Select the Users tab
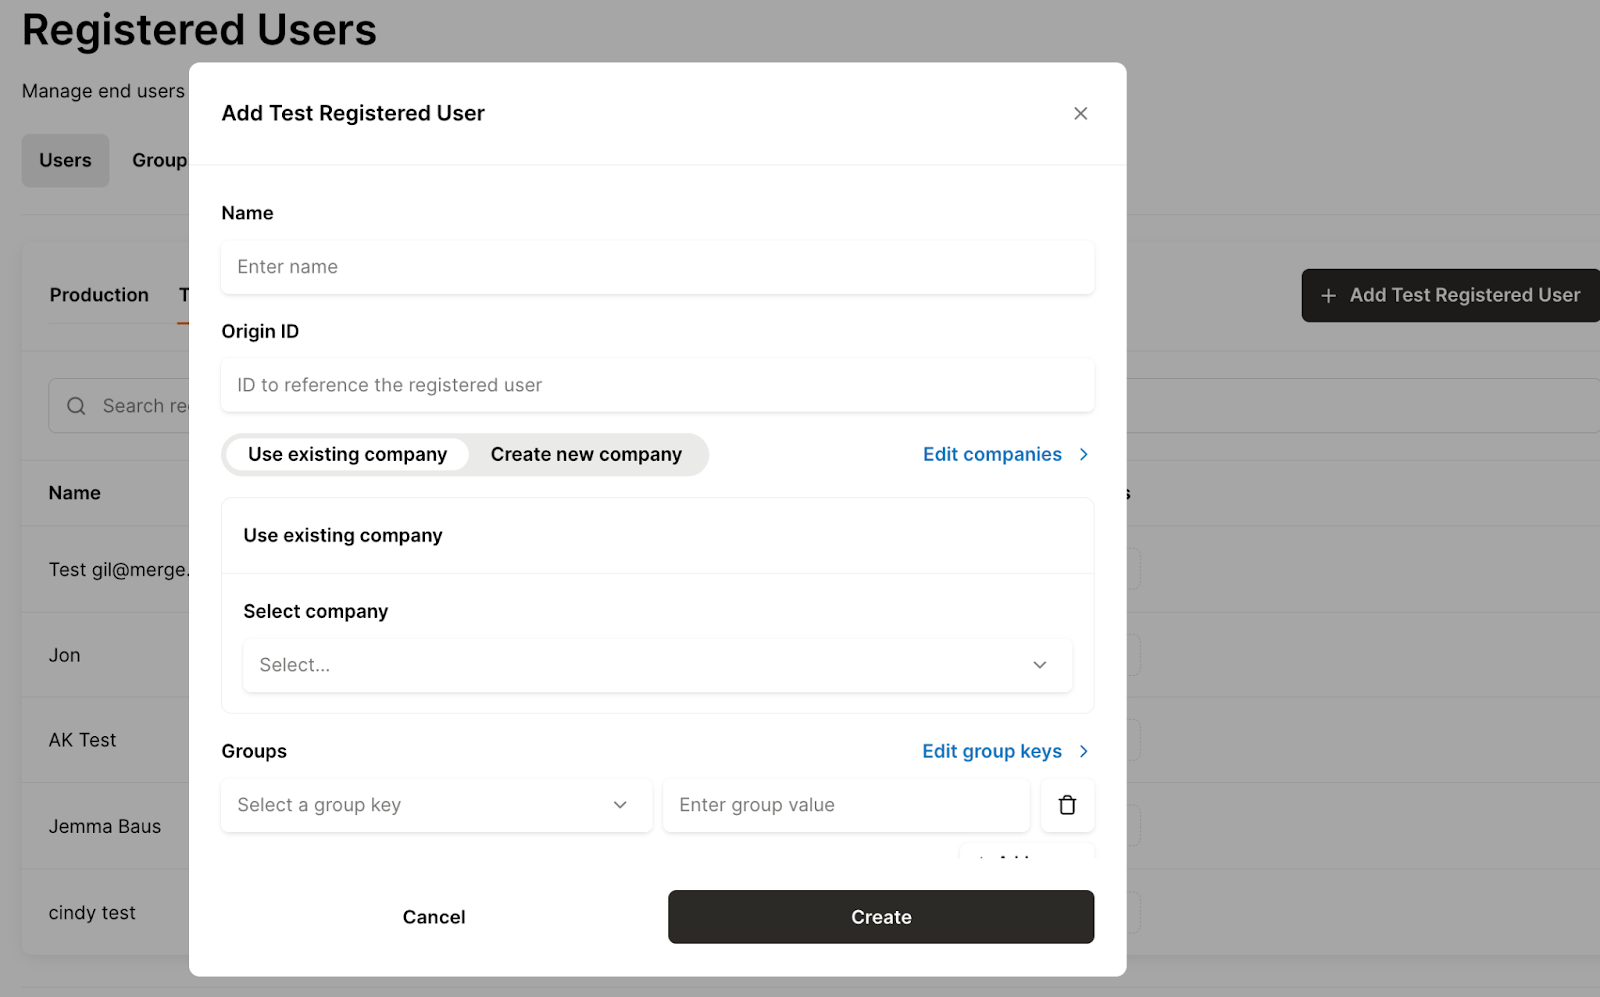Viewport: 1600px width, 997px height. tap(65, 160)
